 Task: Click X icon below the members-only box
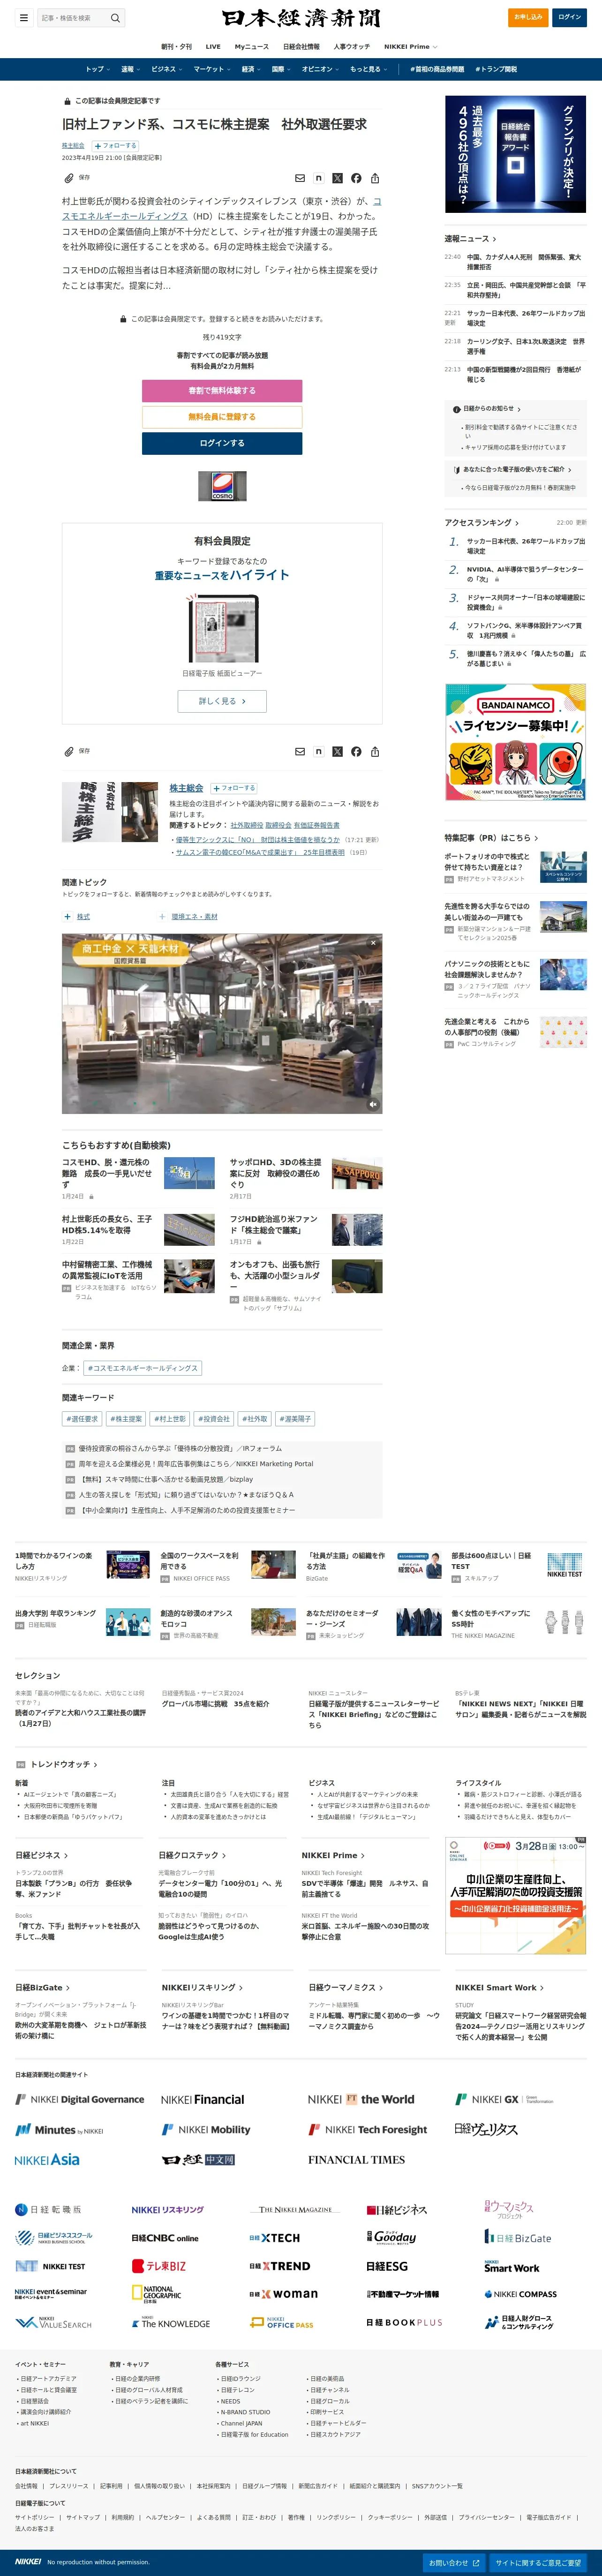[337, 751]
